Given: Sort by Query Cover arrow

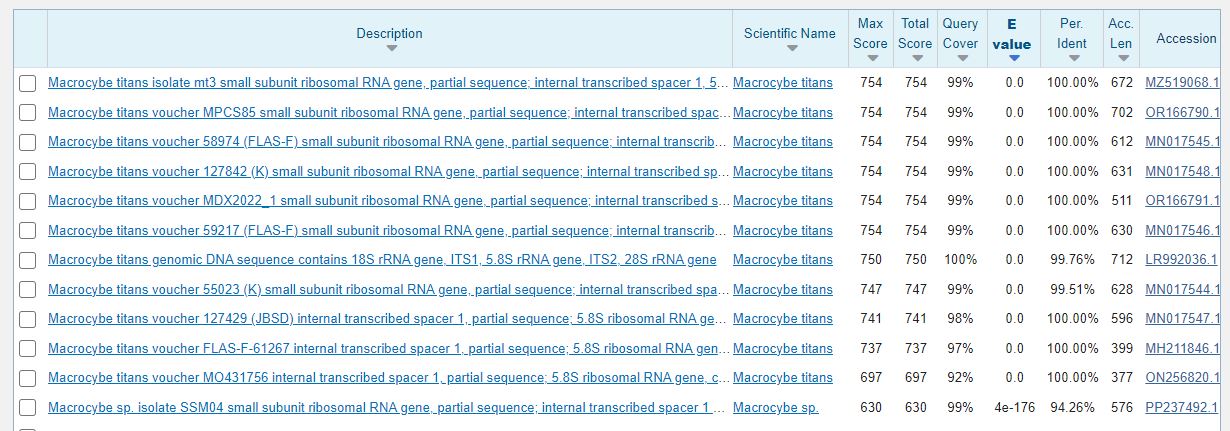Looking at the screenshot, I should click(x=960, y=59).
